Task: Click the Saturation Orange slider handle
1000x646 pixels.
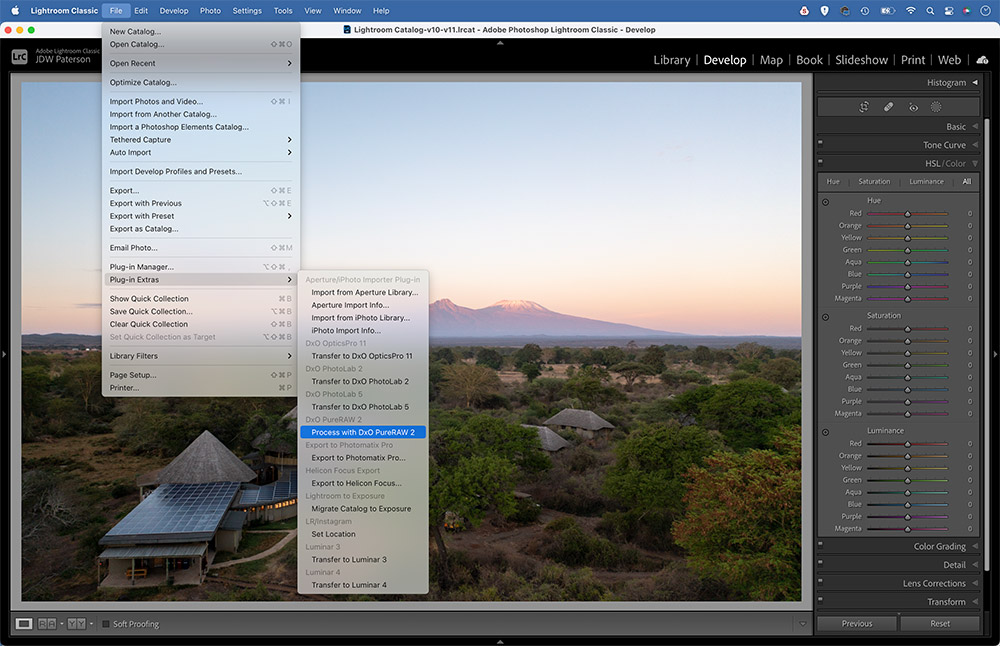Action: coord(908,341)
